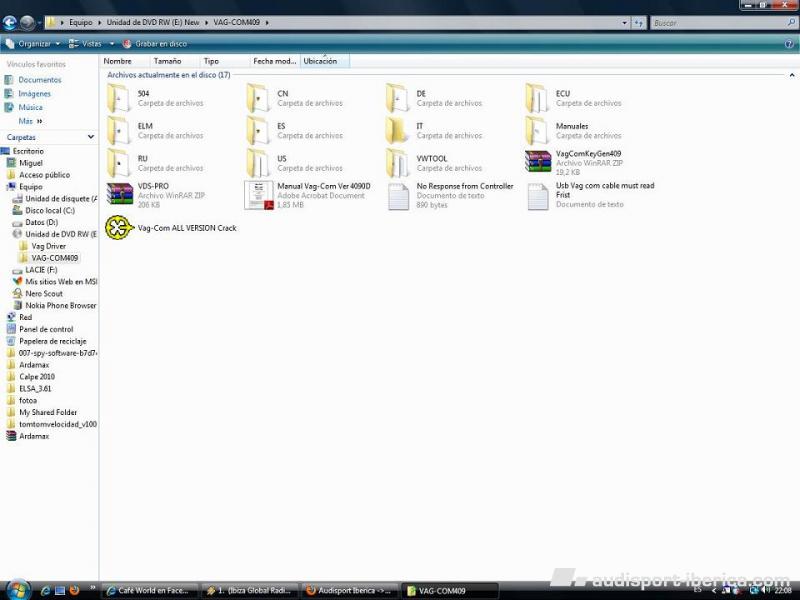Select Vag Driver folder in tree
The height and width of the screenshot is (600, 800).
pyautogui.click(x=43, y=246)
